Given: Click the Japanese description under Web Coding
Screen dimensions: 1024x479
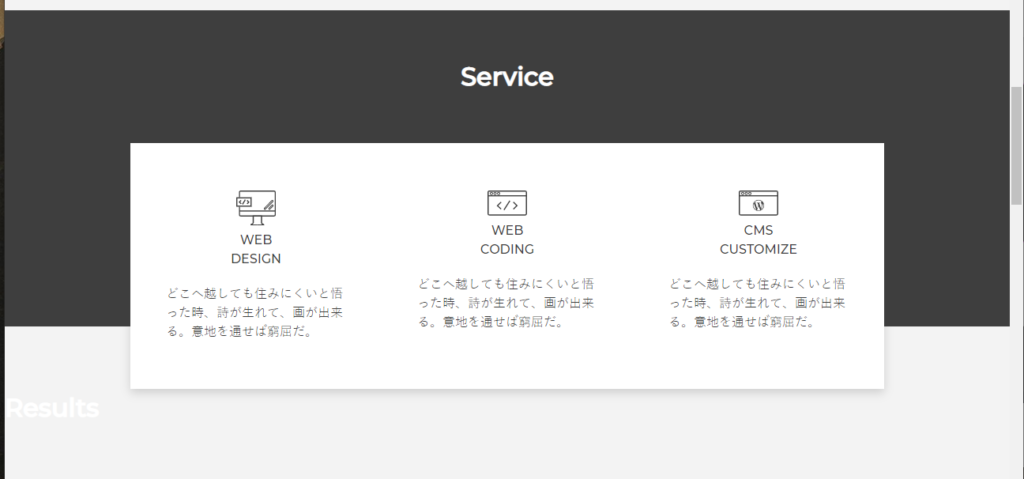Looking at the screenshot, I should [507, 303].
